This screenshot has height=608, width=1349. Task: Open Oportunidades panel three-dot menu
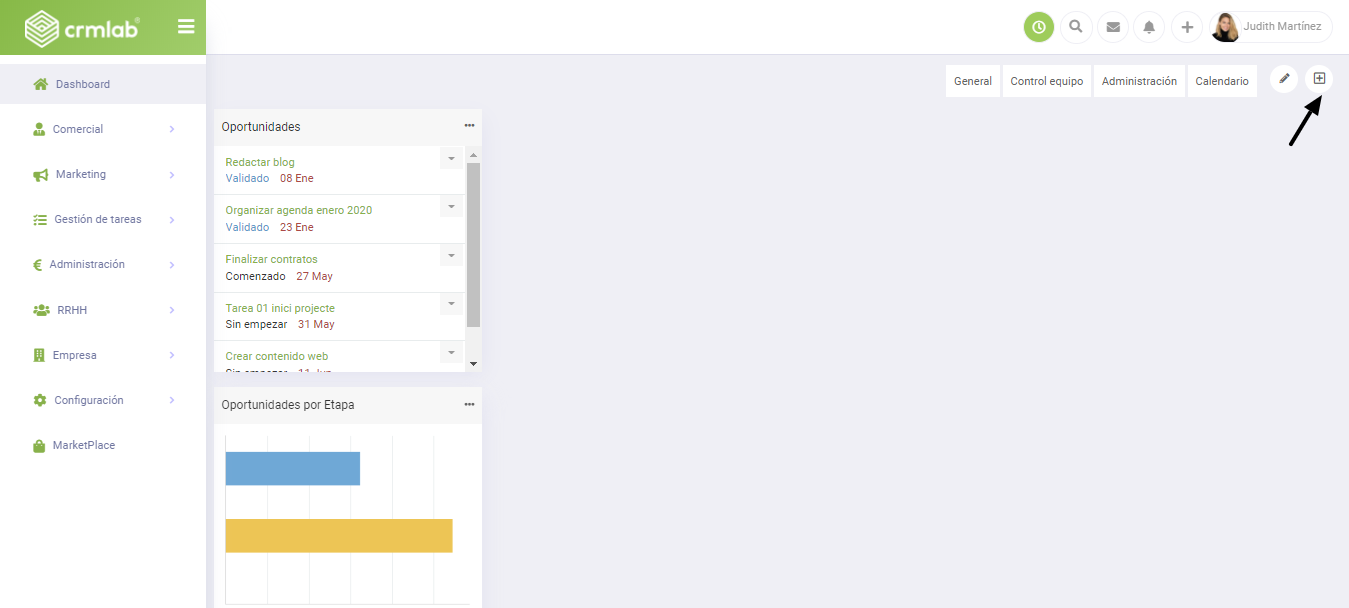469,126
